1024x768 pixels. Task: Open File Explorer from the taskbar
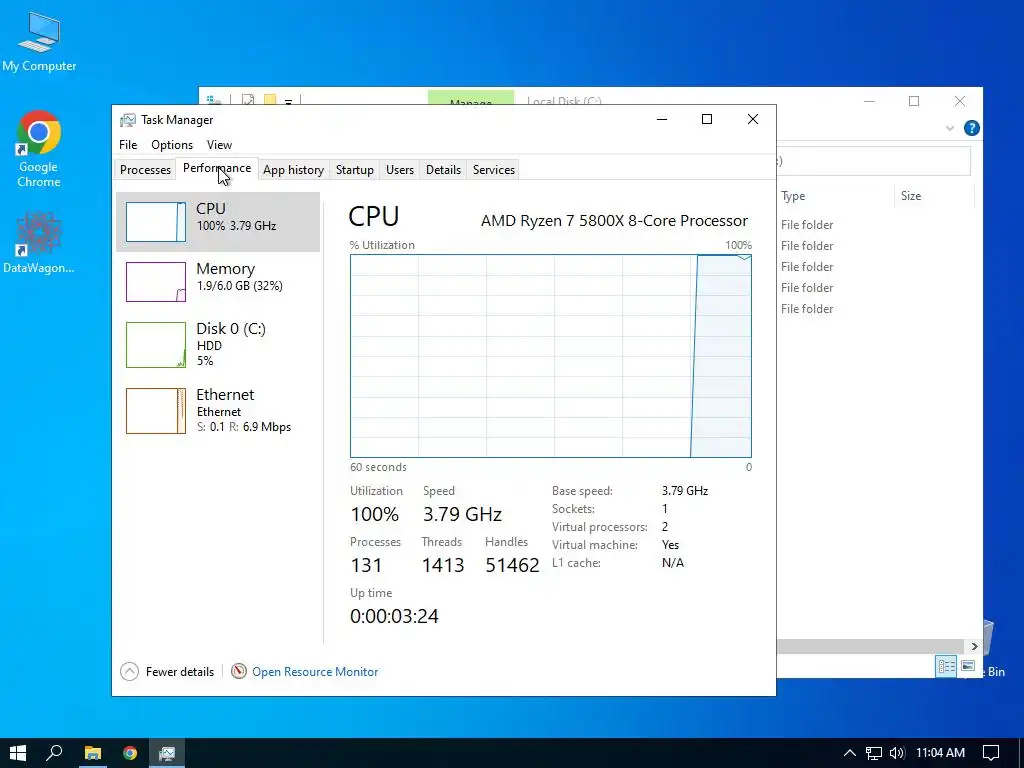tap(93, 753)
